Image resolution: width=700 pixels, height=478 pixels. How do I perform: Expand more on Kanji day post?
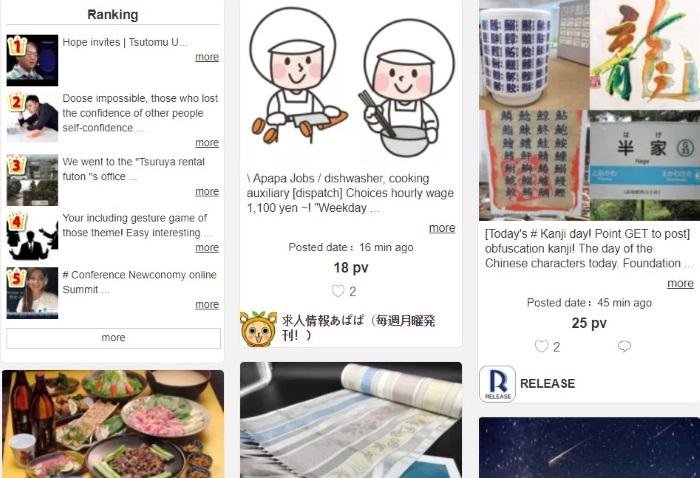coord(680,283)
